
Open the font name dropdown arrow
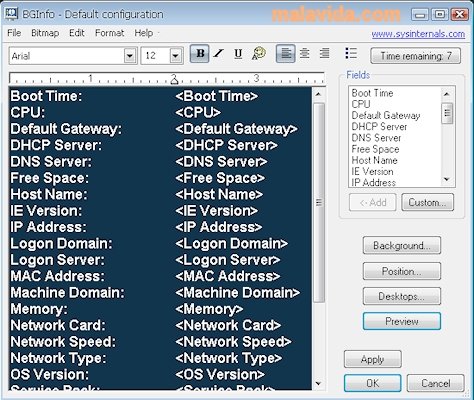tap(130, 56)
